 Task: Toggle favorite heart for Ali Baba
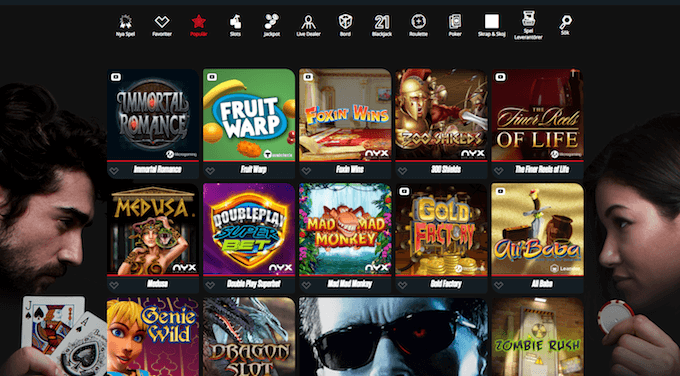[499, 285]
